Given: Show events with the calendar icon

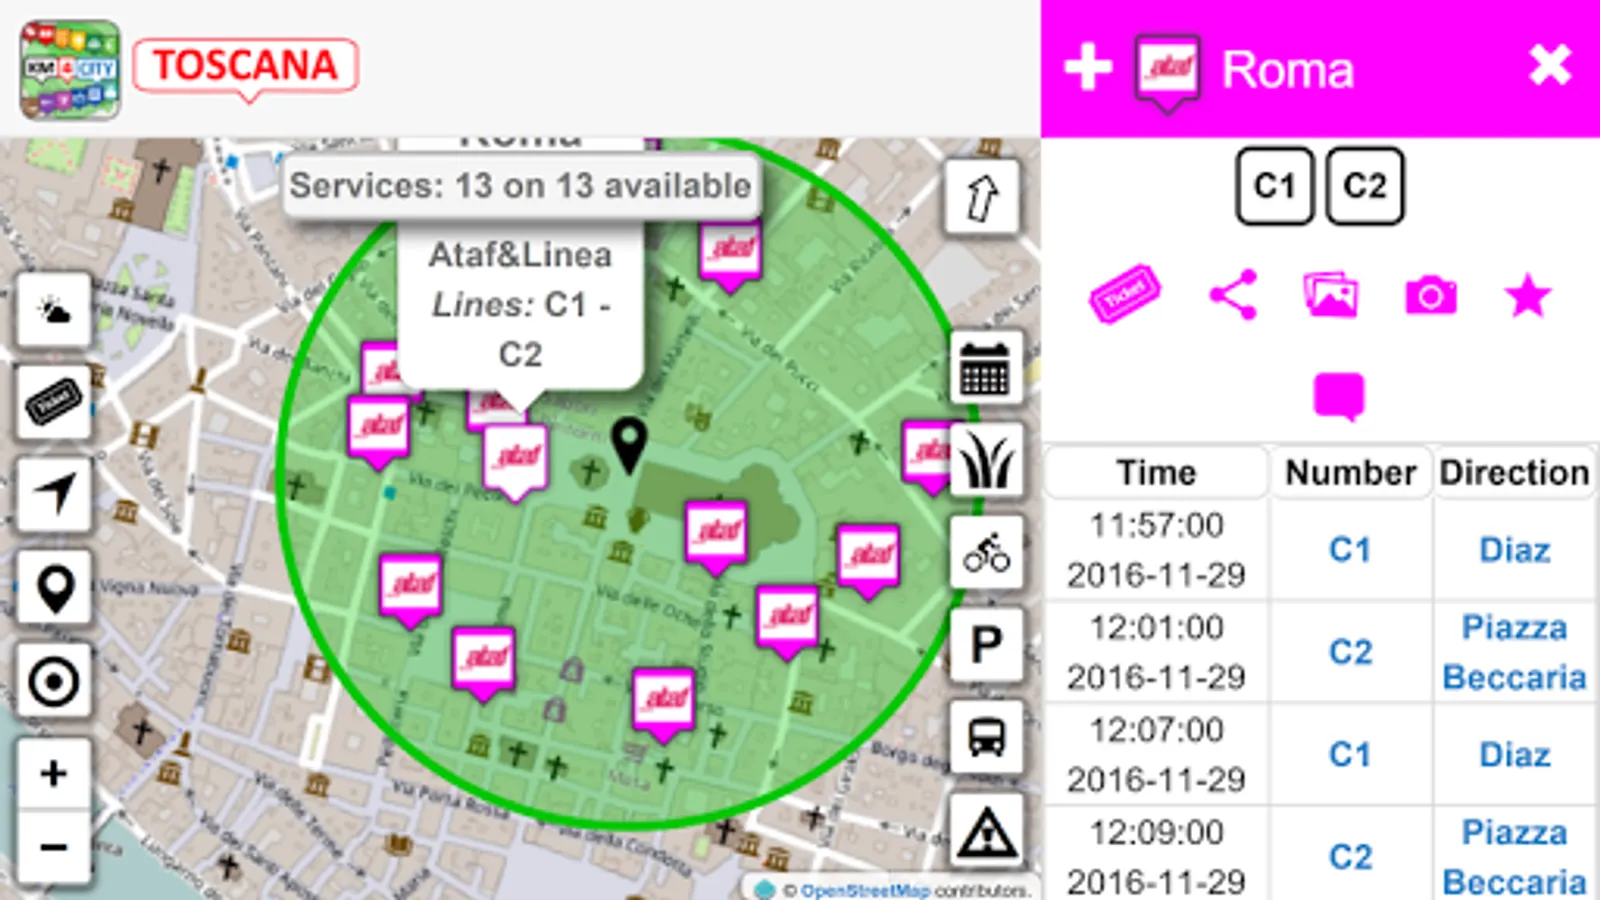Looking at the screenshot, I should [x=986, y=368].
